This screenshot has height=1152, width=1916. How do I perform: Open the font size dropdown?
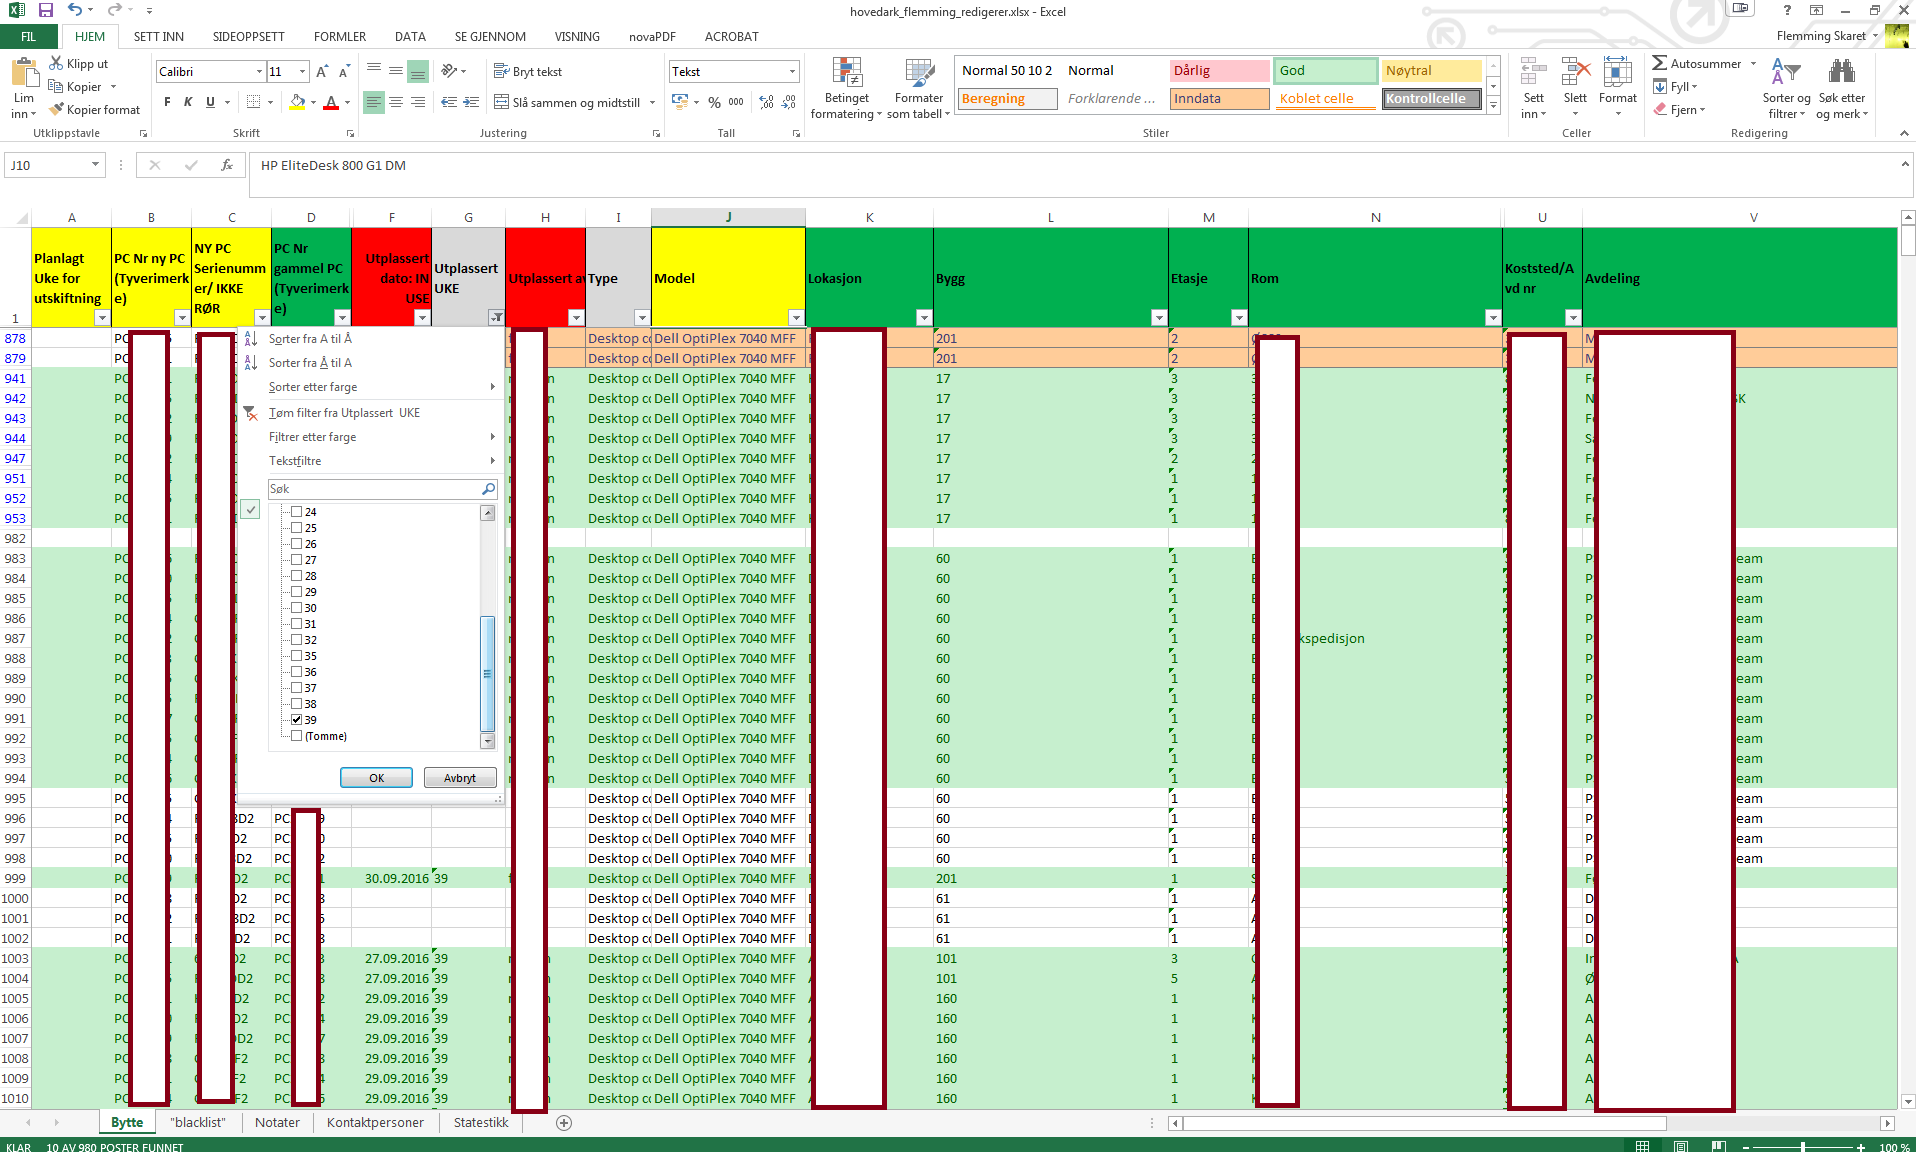(x=301, y=71)
